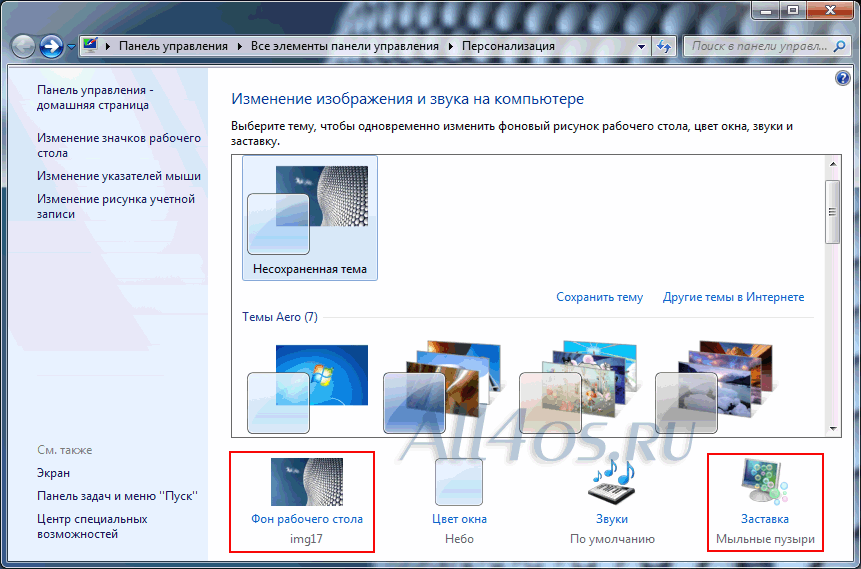Select the Characters Aero theme thumbnail
The image size is (861, 569).
click(579, 388)
